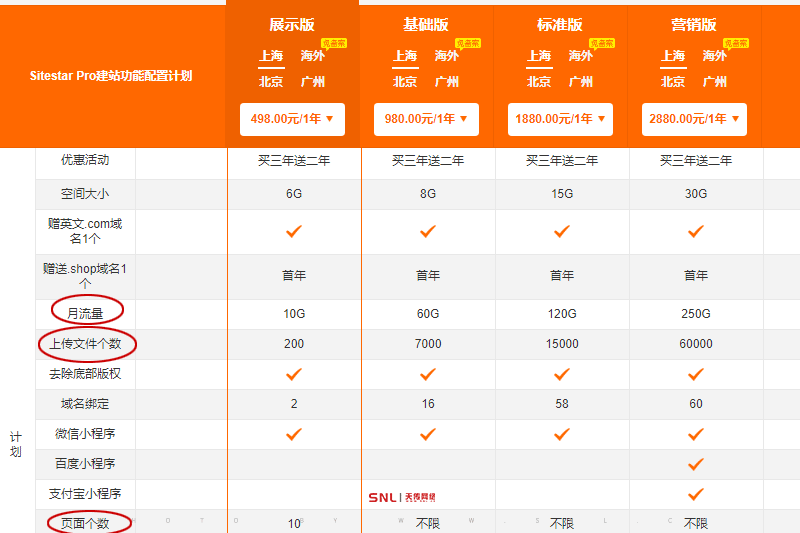Screen dimensions: 800x533
Task: Click the 免备案 badge on 展示版
Action: 334,43
